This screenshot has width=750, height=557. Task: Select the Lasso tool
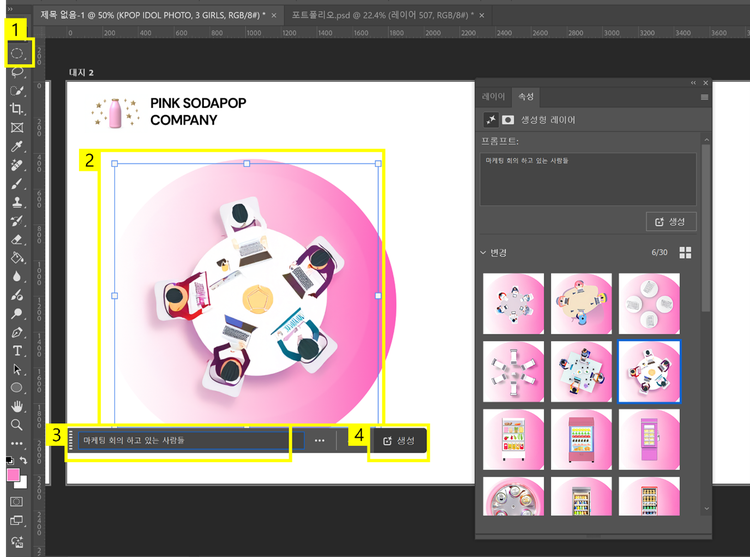point(17,72)
